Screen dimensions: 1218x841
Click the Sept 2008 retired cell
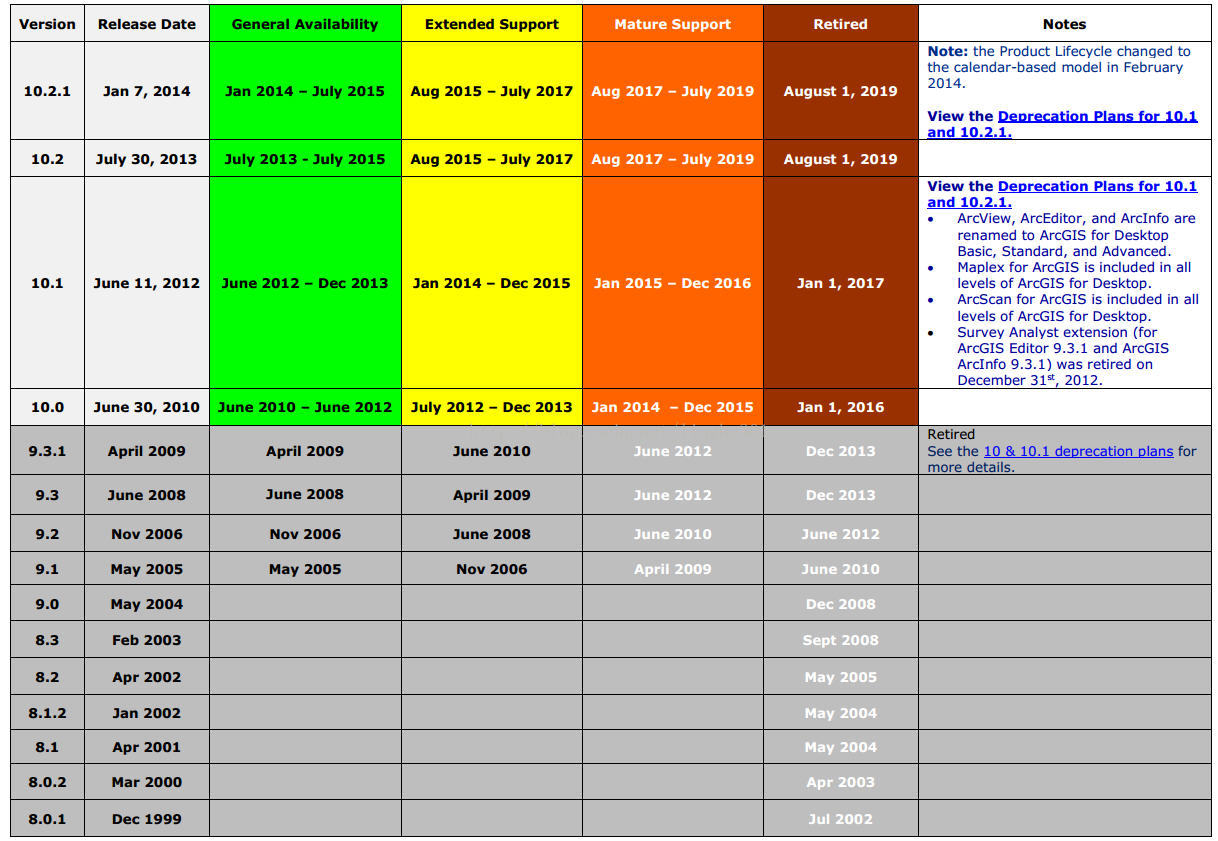pos(840,640)
